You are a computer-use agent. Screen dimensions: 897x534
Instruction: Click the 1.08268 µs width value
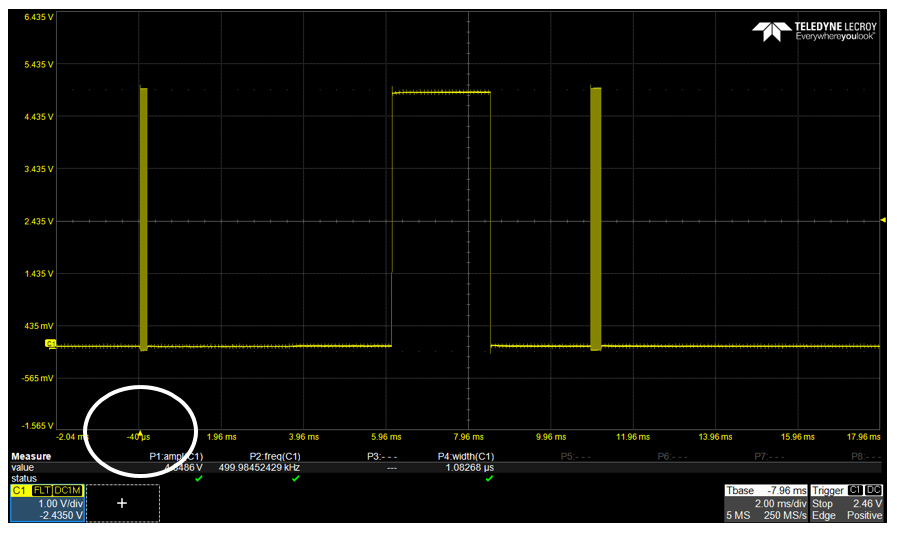[470, 468]
